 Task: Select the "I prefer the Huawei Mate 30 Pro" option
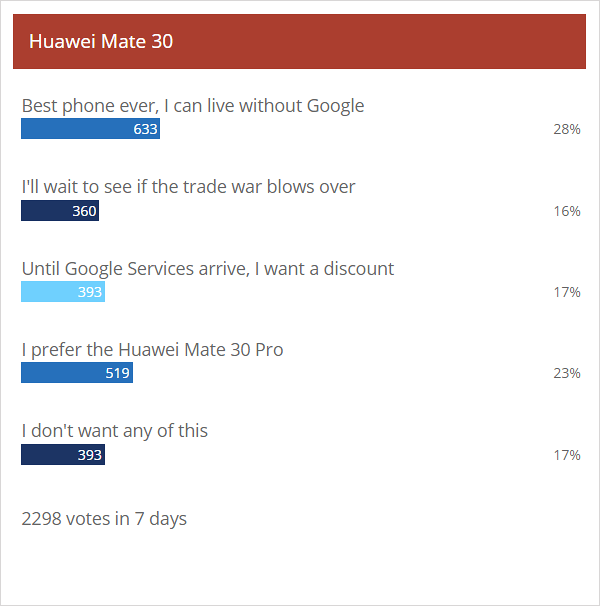[152, 350]
